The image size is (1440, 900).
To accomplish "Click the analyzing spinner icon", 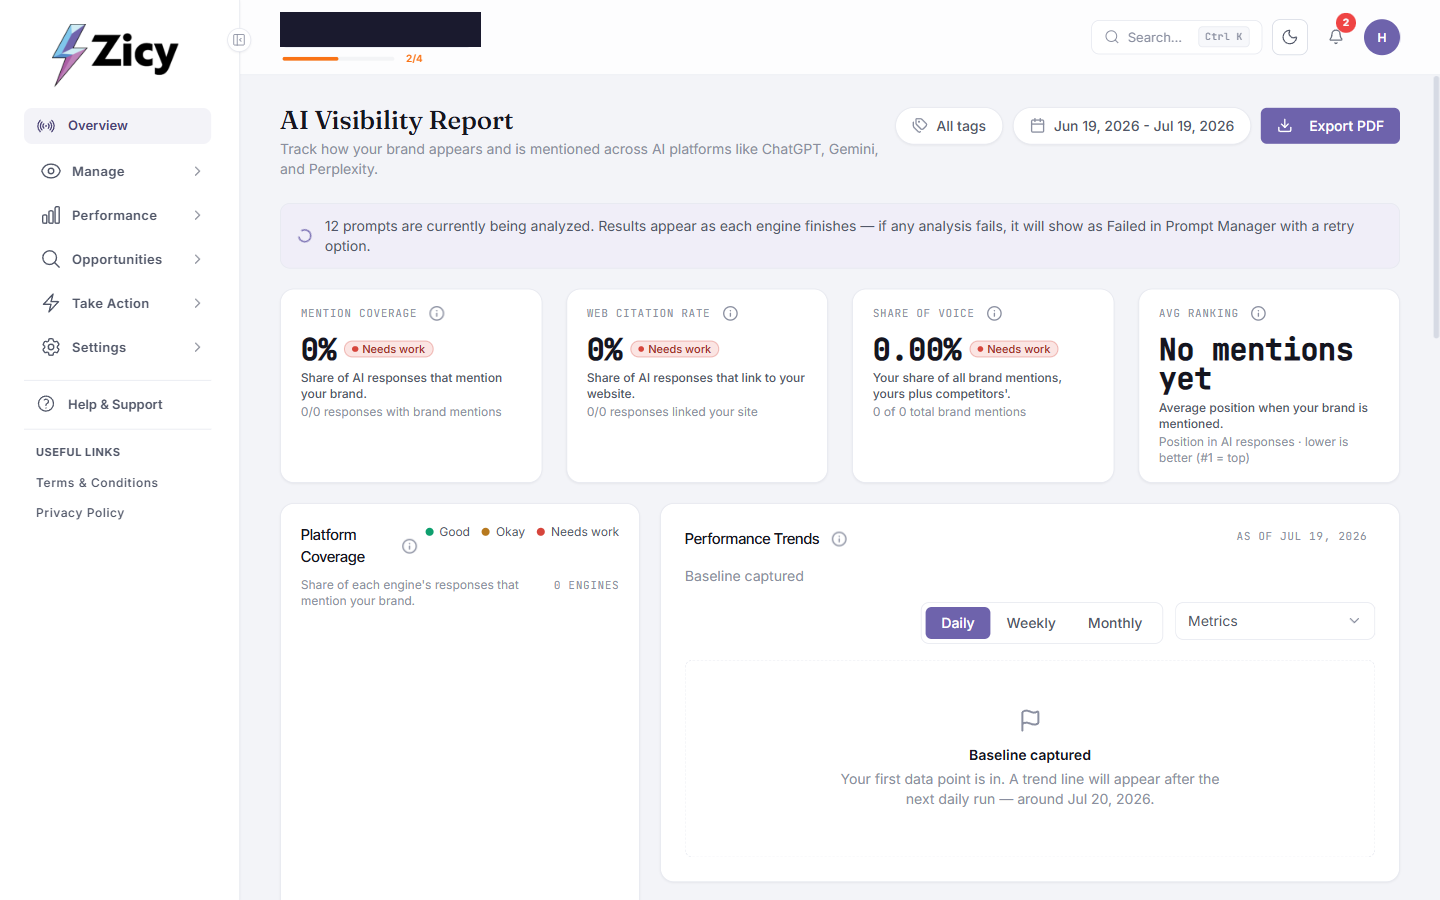I will tap(305, 236).
